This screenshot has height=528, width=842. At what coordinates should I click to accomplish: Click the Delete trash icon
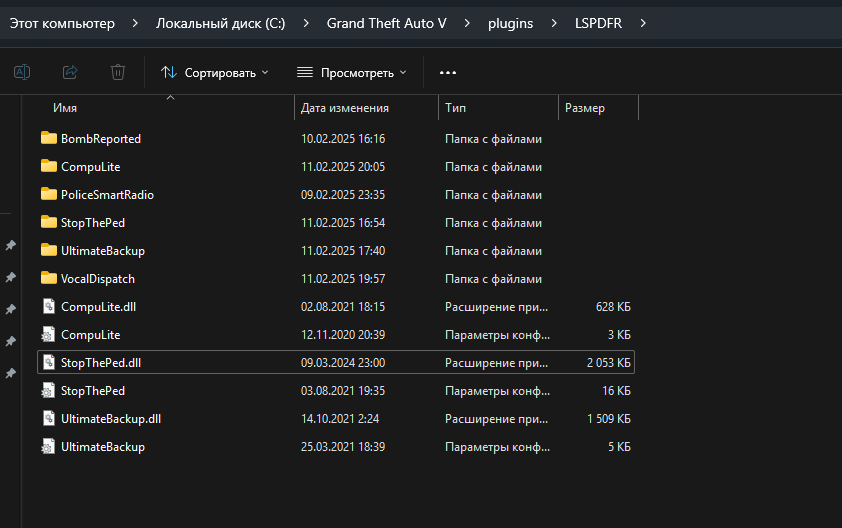click(x=118, y=72)
